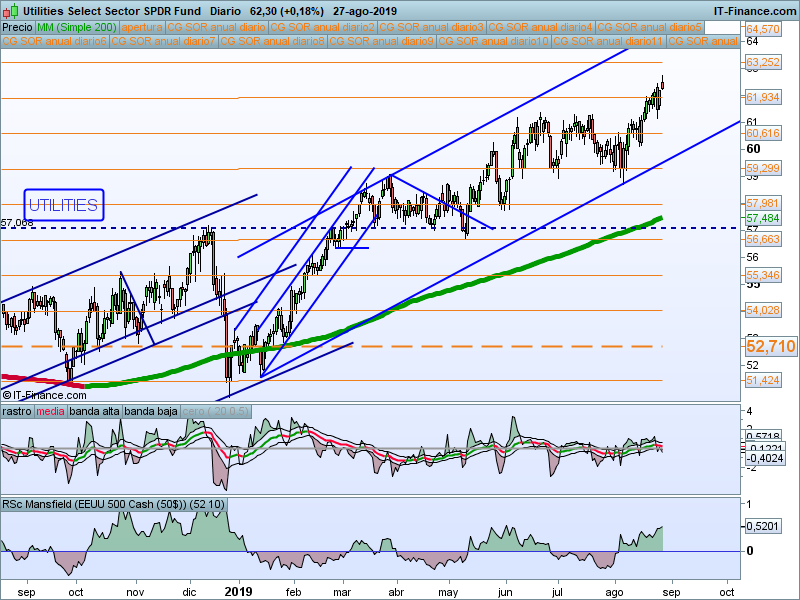Click the nov month on time axis
This screenshot has width=800, height=600.
[135, 592]
